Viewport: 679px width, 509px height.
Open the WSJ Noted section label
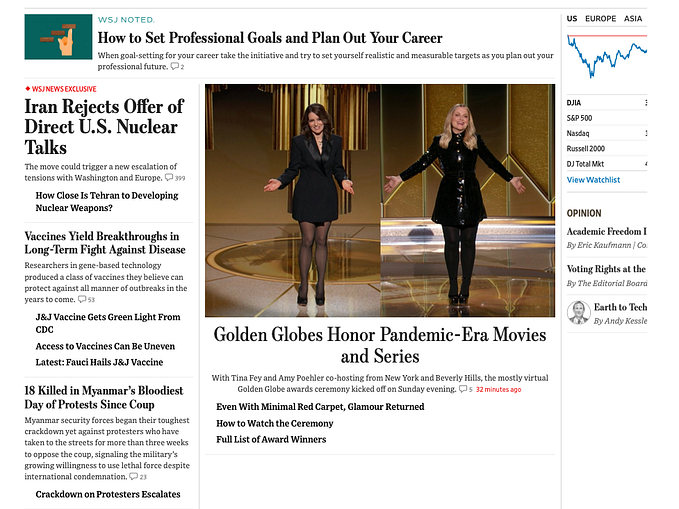click(x=126, y=20)
